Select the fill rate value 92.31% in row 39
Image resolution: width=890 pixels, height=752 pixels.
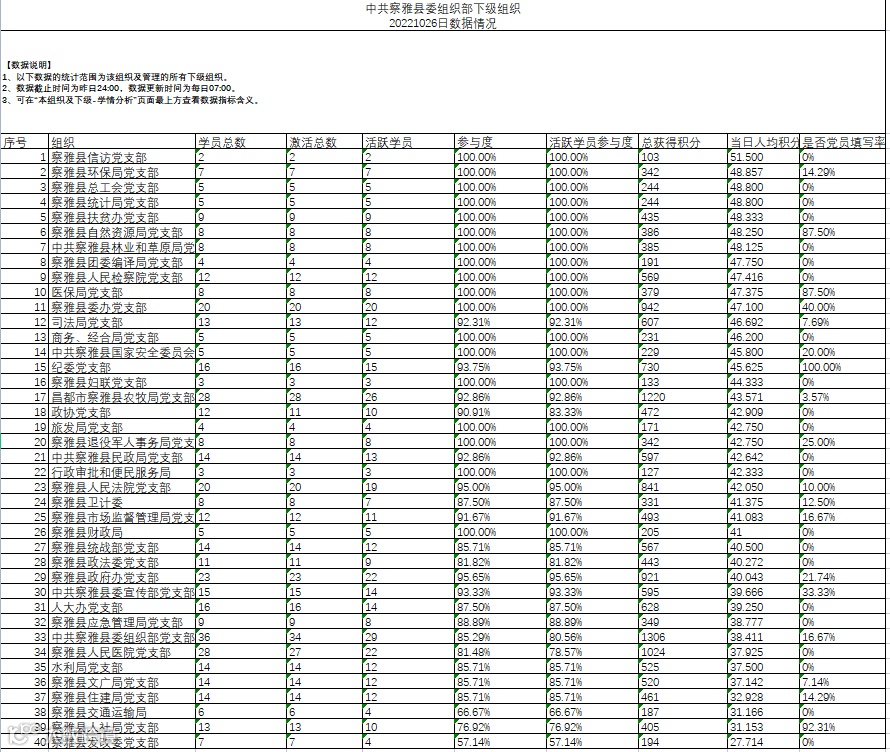click(842, 727)
